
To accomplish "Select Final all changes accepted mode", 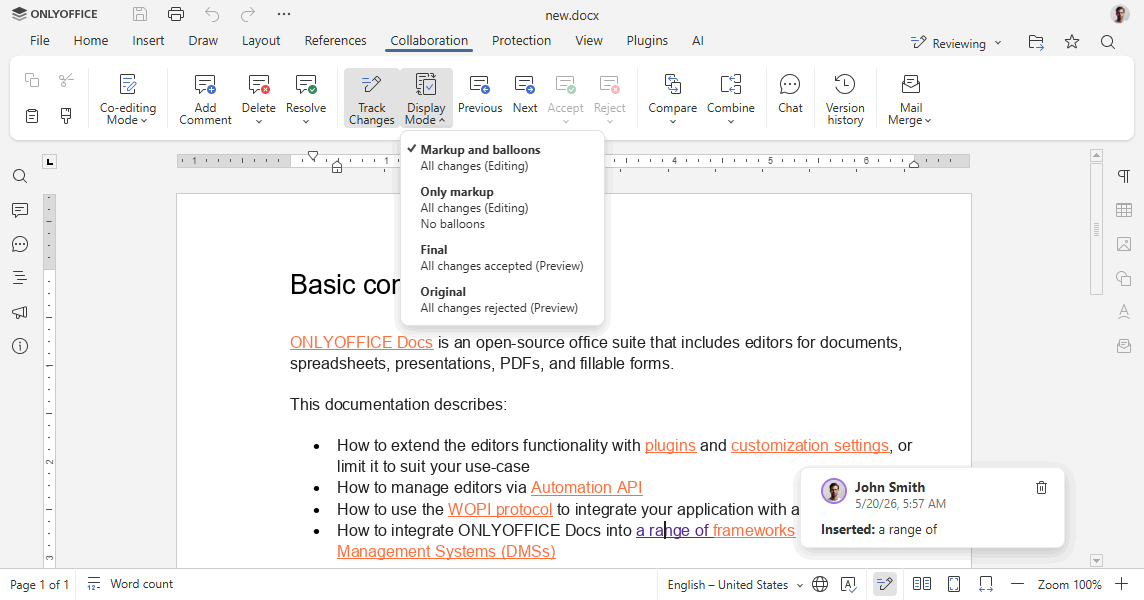I will click(502, 258).
